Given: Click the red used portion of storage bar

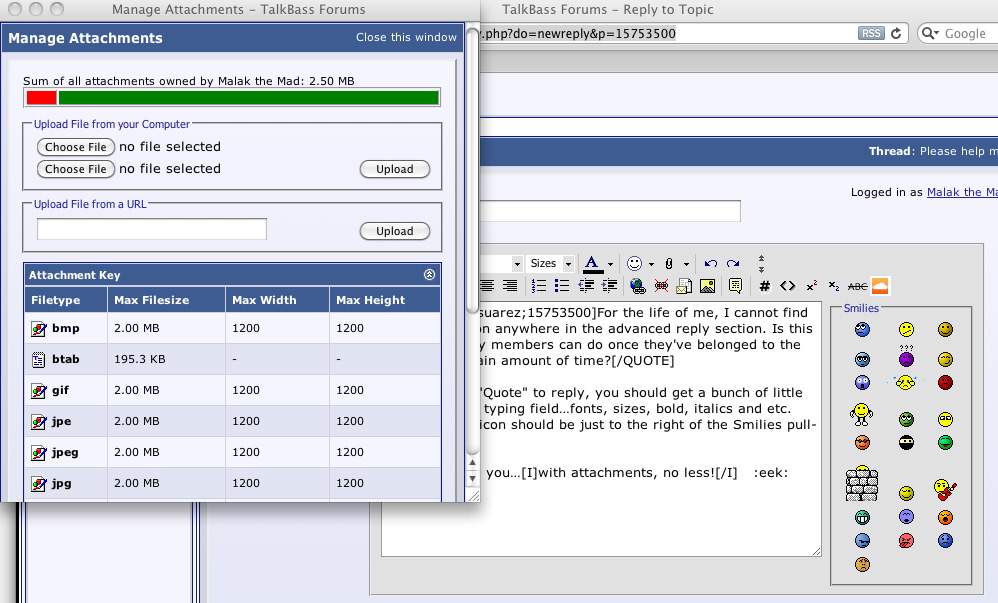Looking at the screenshot, I should (41, 97).
